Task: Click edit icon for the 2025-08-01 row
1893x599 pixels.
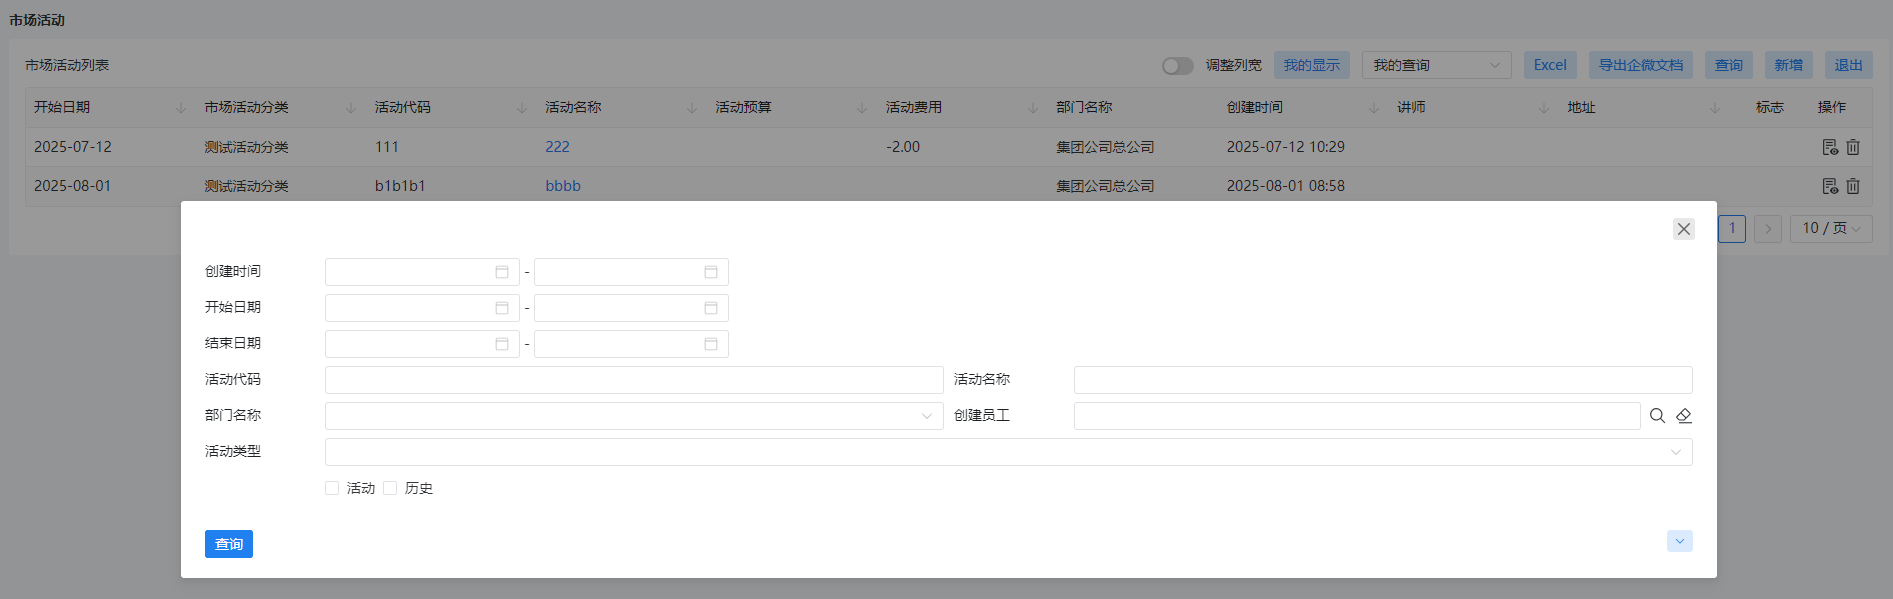Action: tap(1830, 186)
